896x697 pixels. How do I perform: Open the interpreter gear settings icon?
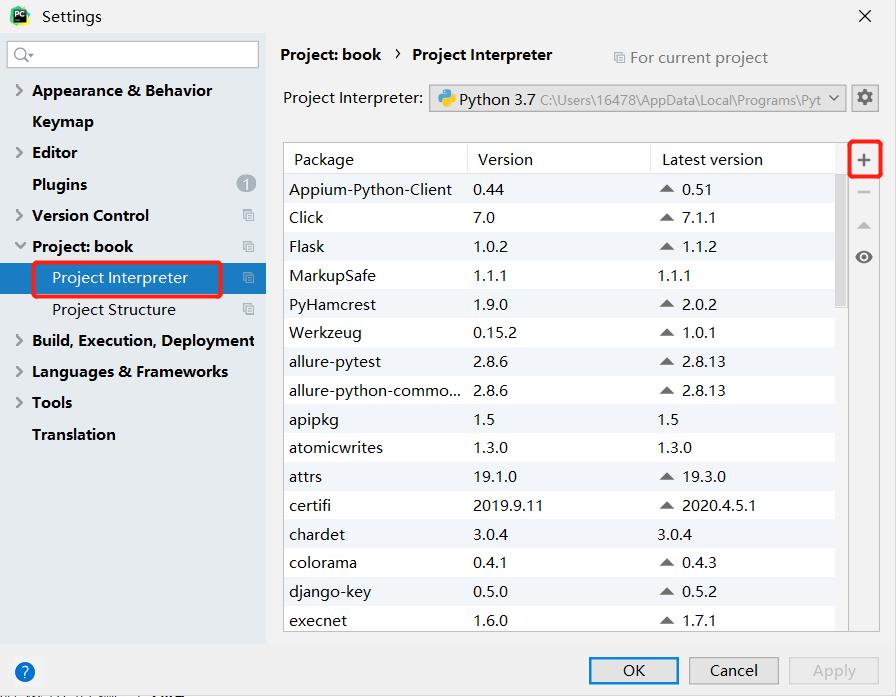click(x=865, y=98)
